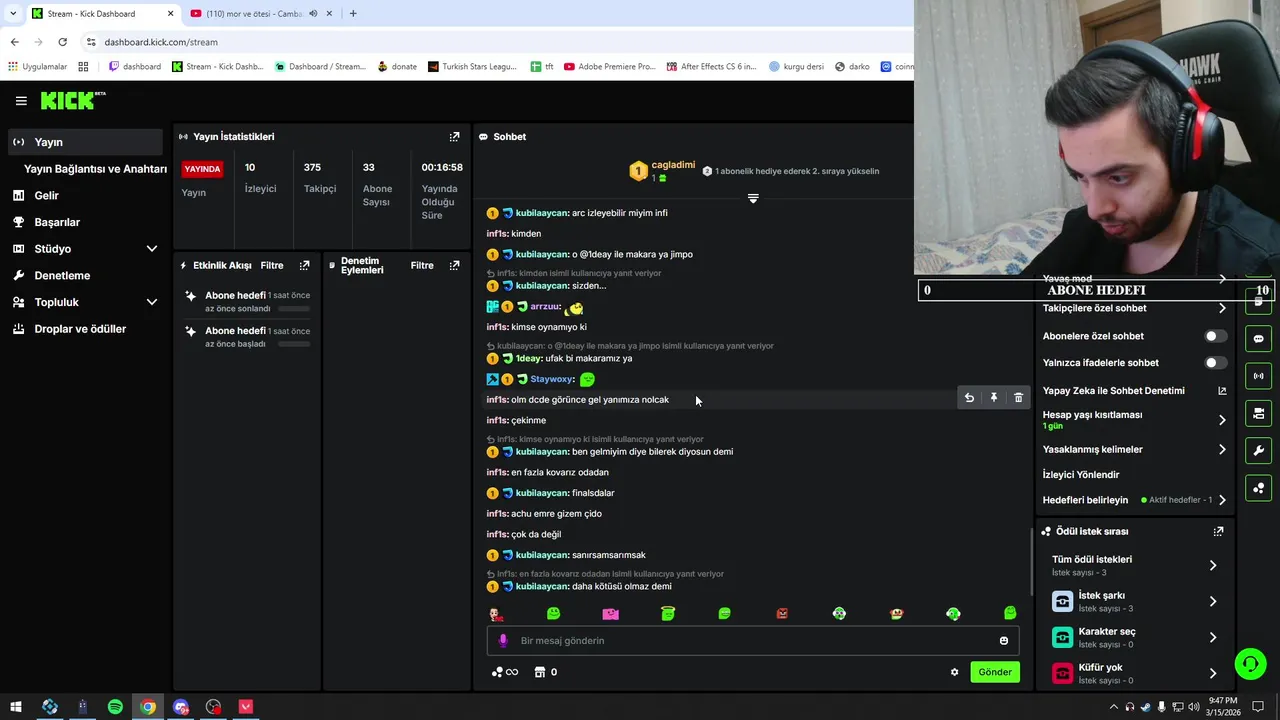Image resolution: width=1280 pixels, height=720 pixels.
Task: Click cagladimi in the gift leaderboard
Action: tap(673, 165)
